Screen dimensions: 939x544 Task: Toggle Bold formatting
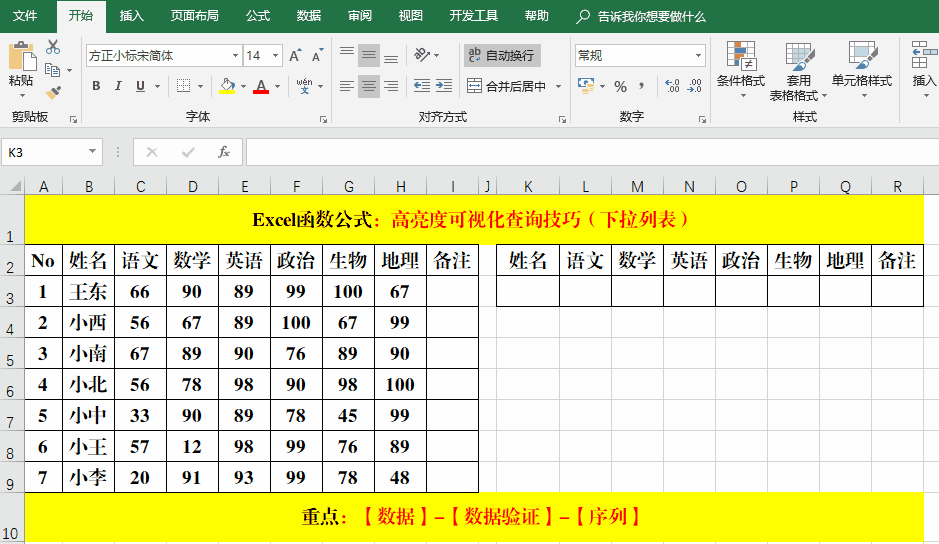click(97, 86)
